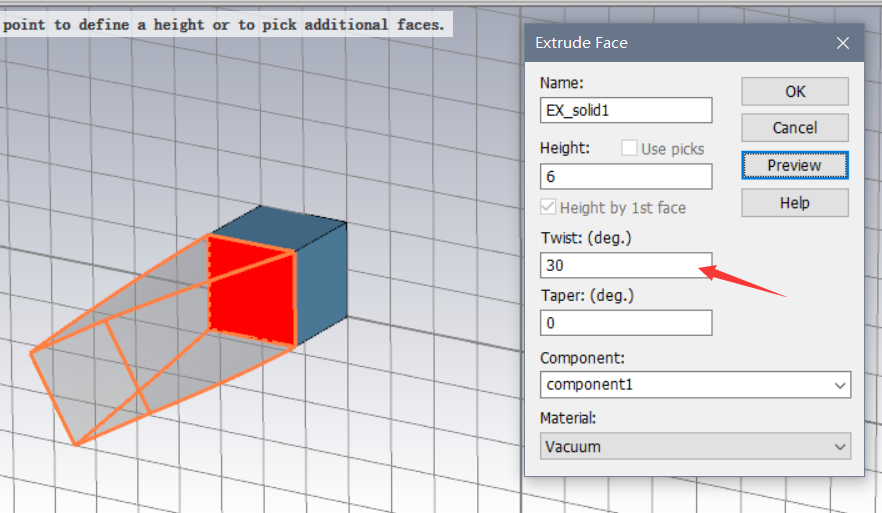This screenshot has width=882, height=513.
Task: Select the red picked face of the cube
Action: pos(251,290)
